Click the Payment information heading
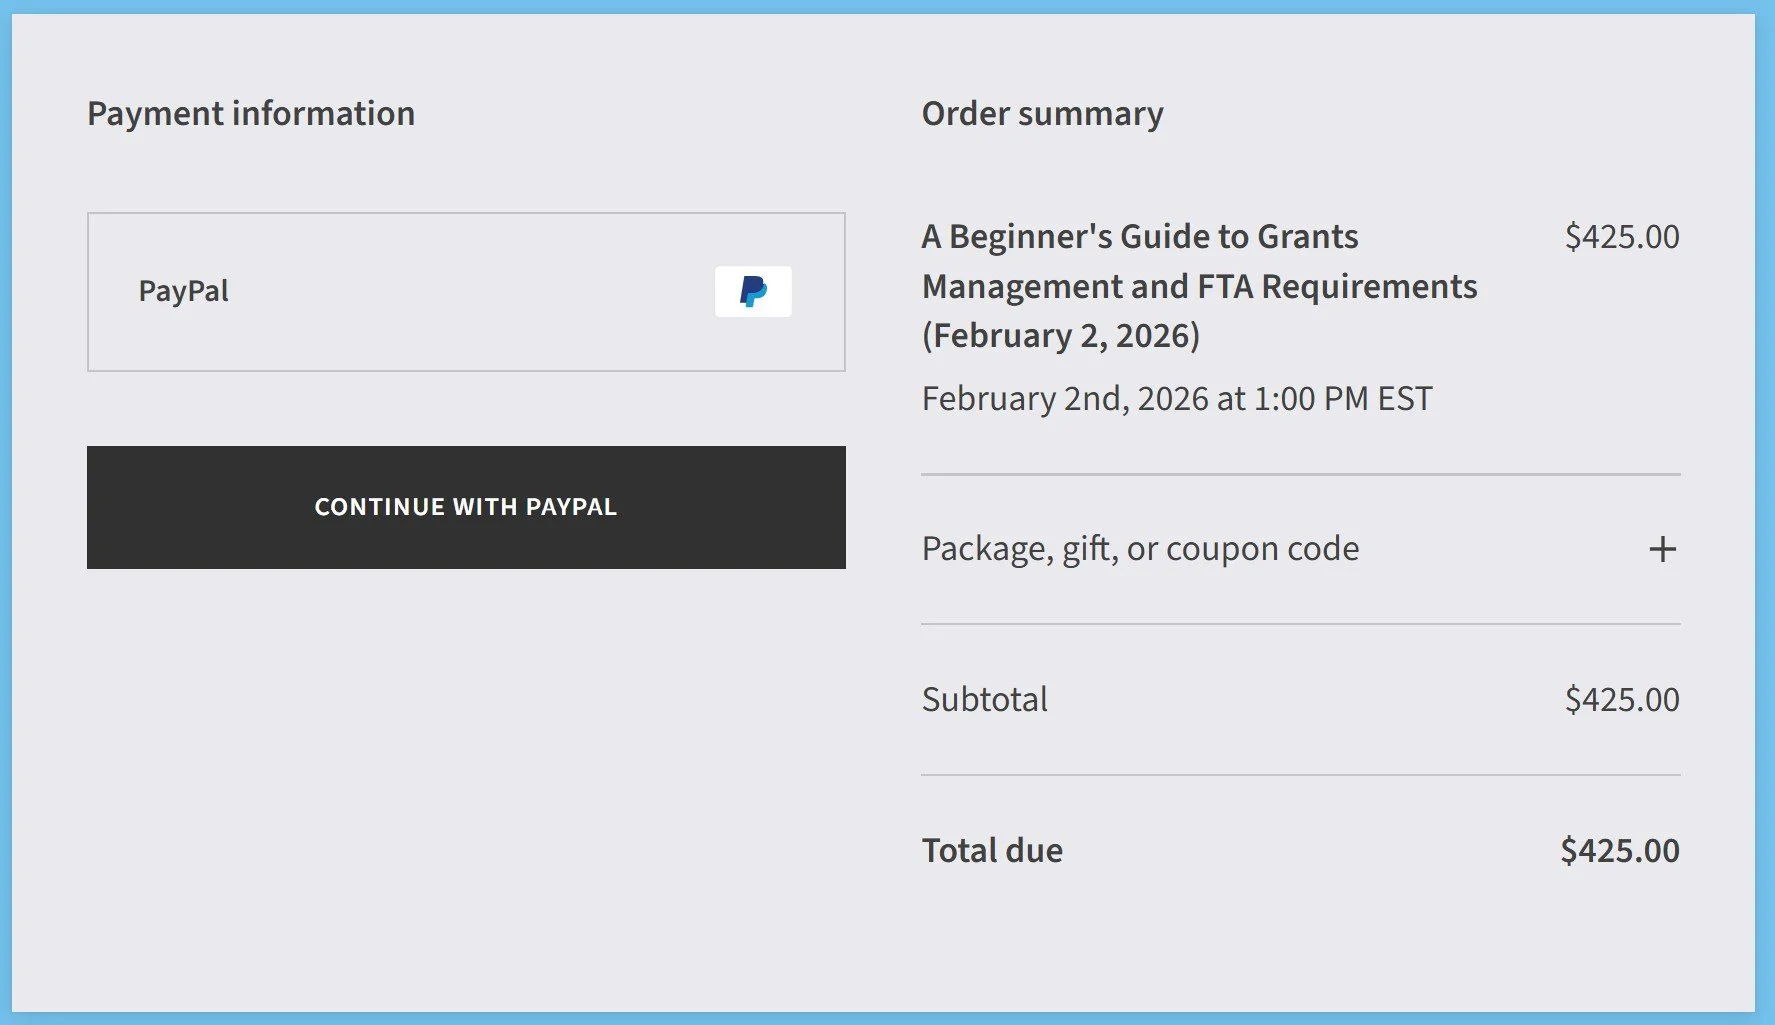This screenshot has height=1025, width=1775. [251, 113]
